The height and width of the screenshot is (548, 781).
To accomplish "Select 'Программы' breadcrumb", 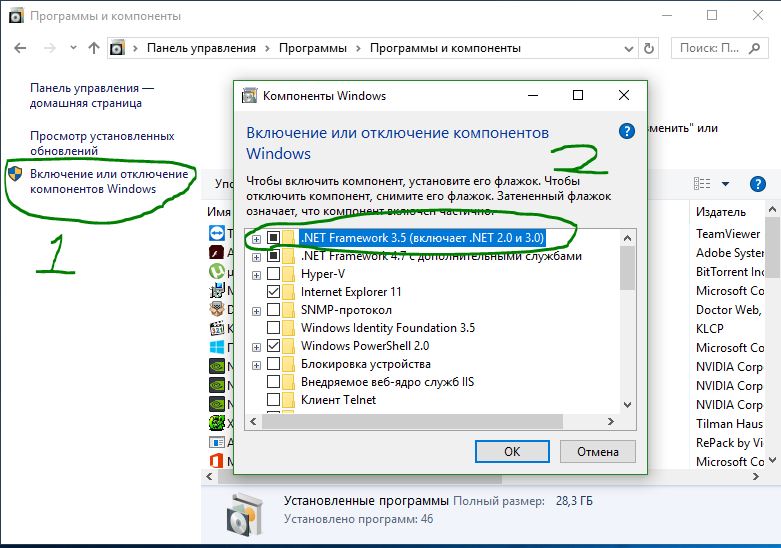I will (313, 48).
